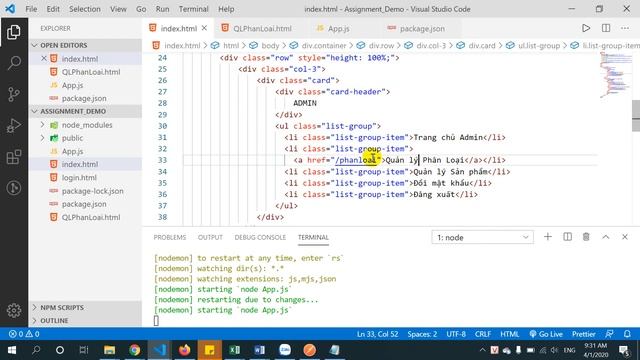The height and width of the screenshot is (360, 640).
Task: Run the file with play icon
Action: click(586, 28)
